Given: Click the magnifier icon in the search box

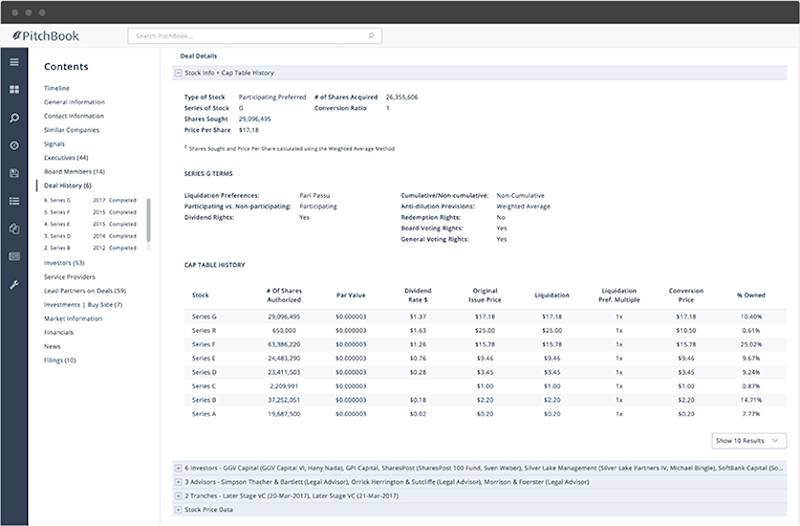Looking at the screenshot, I should (x=371, y=36).
